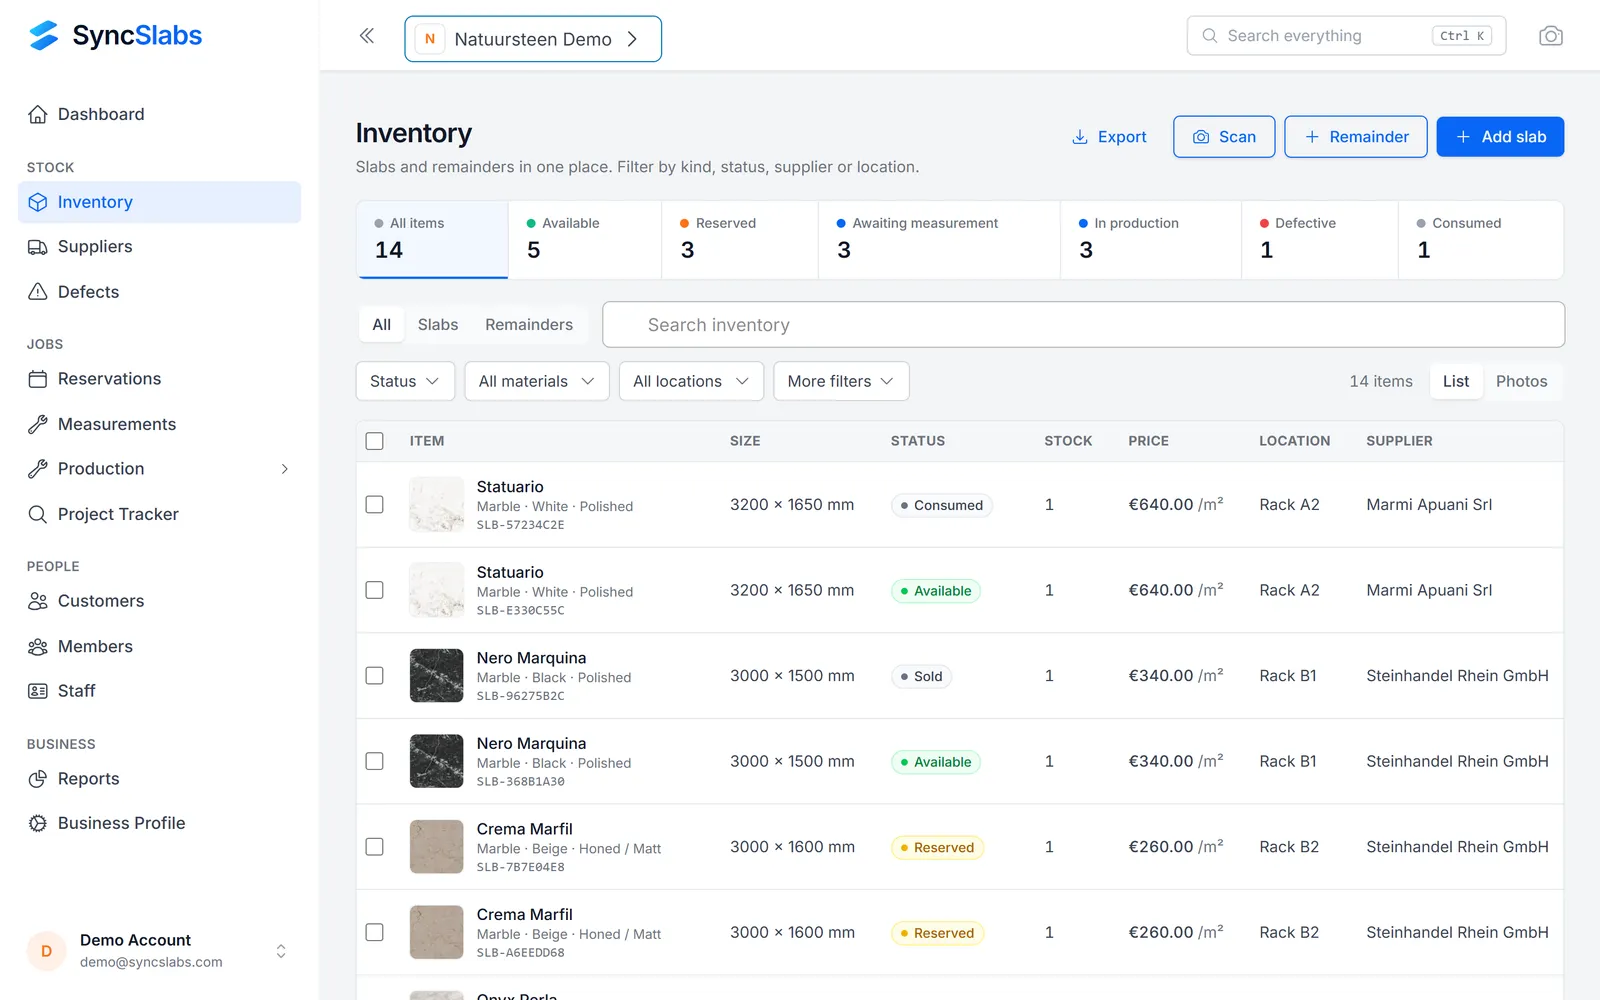
Task: Expand the More filters dropdown
Action: (x=841, y=381)
